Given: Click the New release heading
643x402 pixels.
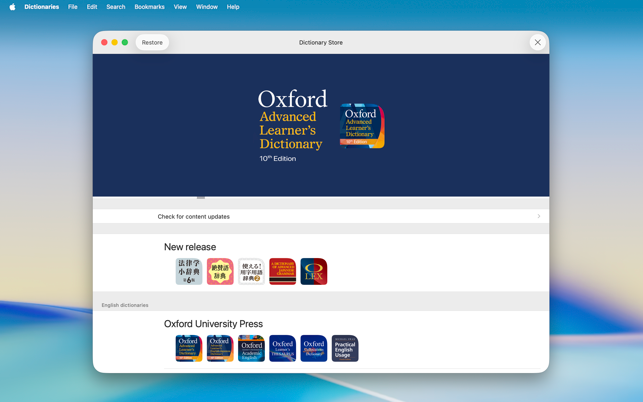Looking at the screenshot, I should pos(190,247).
